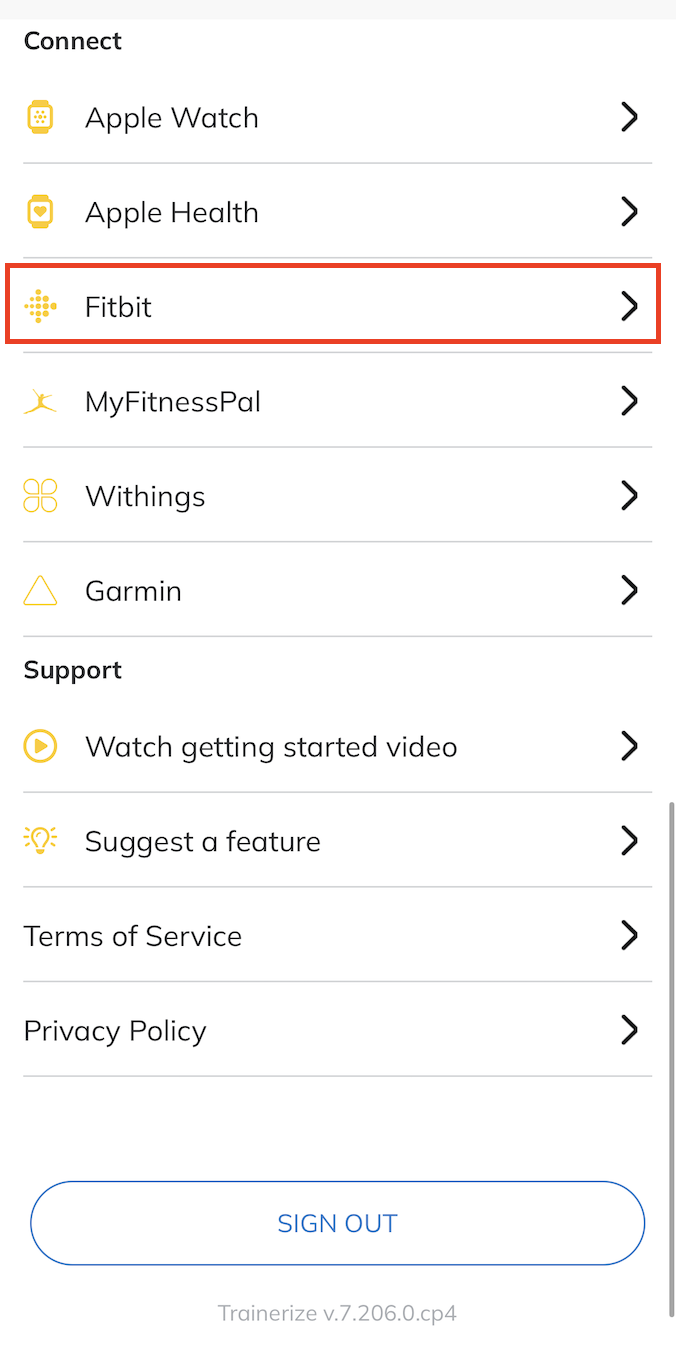The image size is (676, 1354).
Task: Expand Apple Watch chevron arrow
Action: pos(629,118)
